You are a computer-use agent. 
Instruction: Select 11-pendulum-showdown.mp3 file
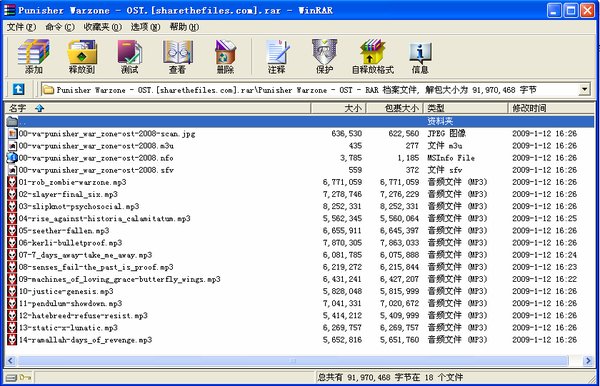pyautogui.click(x=70, y=303)
